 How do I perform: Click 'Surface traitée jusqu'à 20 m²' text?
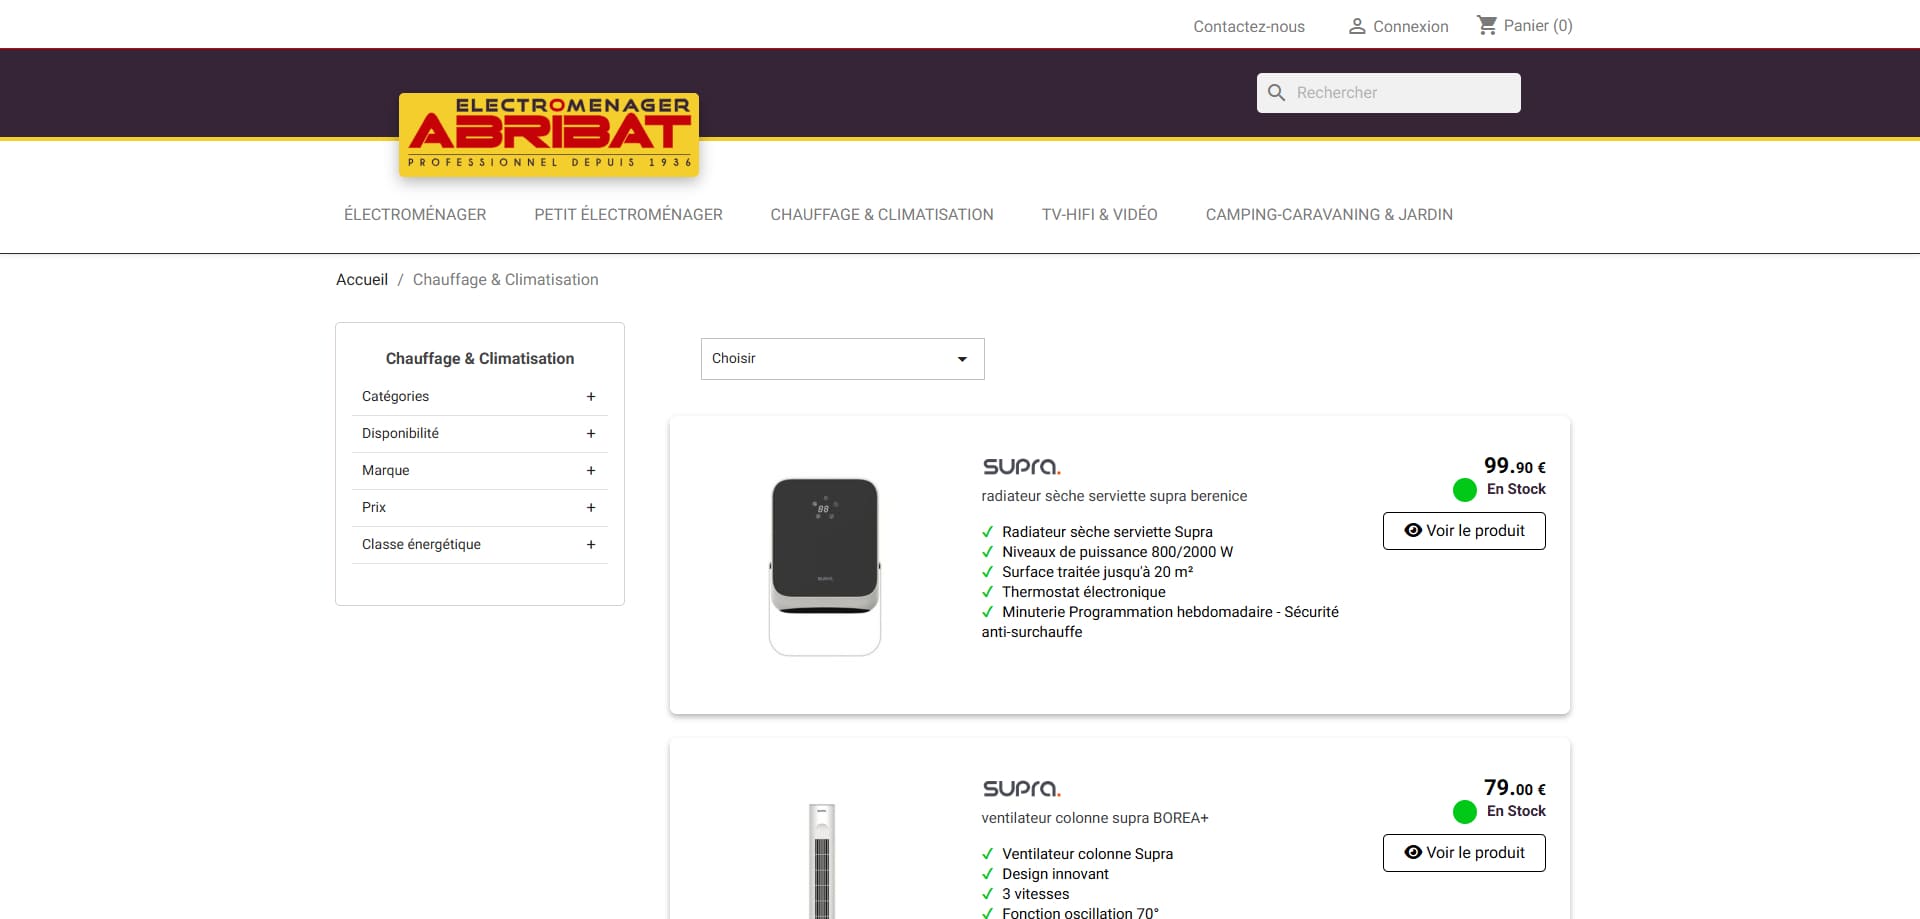[x=1098, y=572]
